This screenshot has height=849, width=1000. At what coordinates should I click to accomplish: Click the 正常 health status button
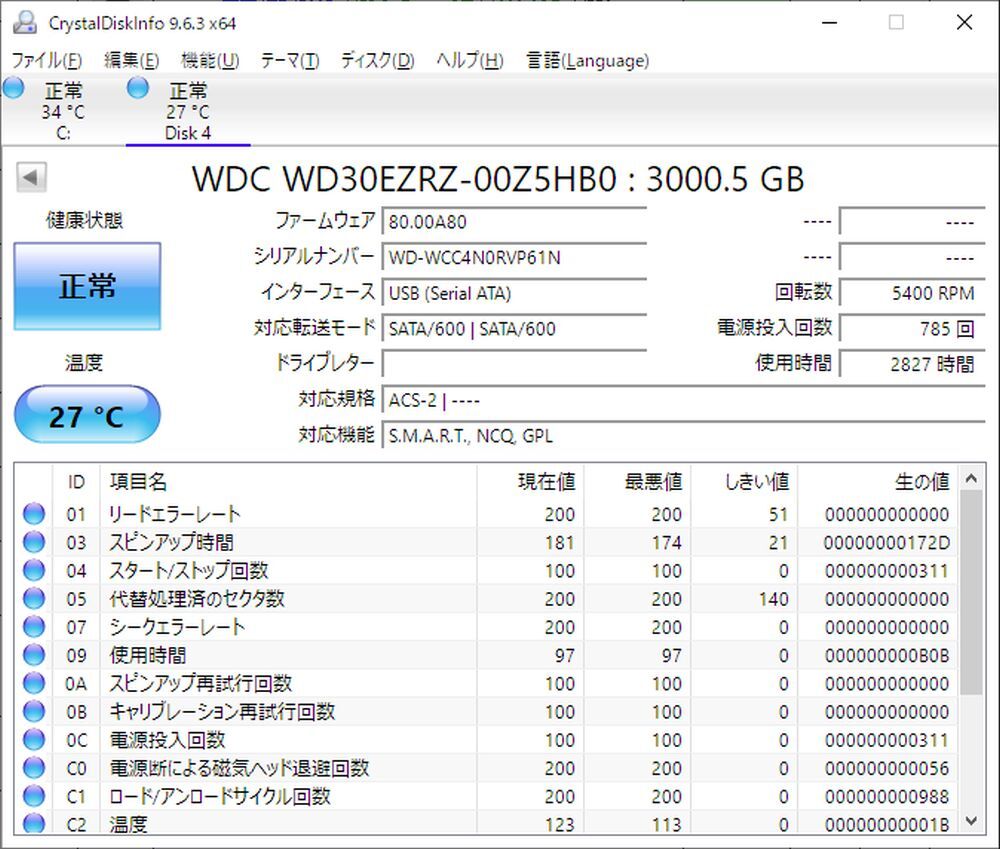(87, 286)
